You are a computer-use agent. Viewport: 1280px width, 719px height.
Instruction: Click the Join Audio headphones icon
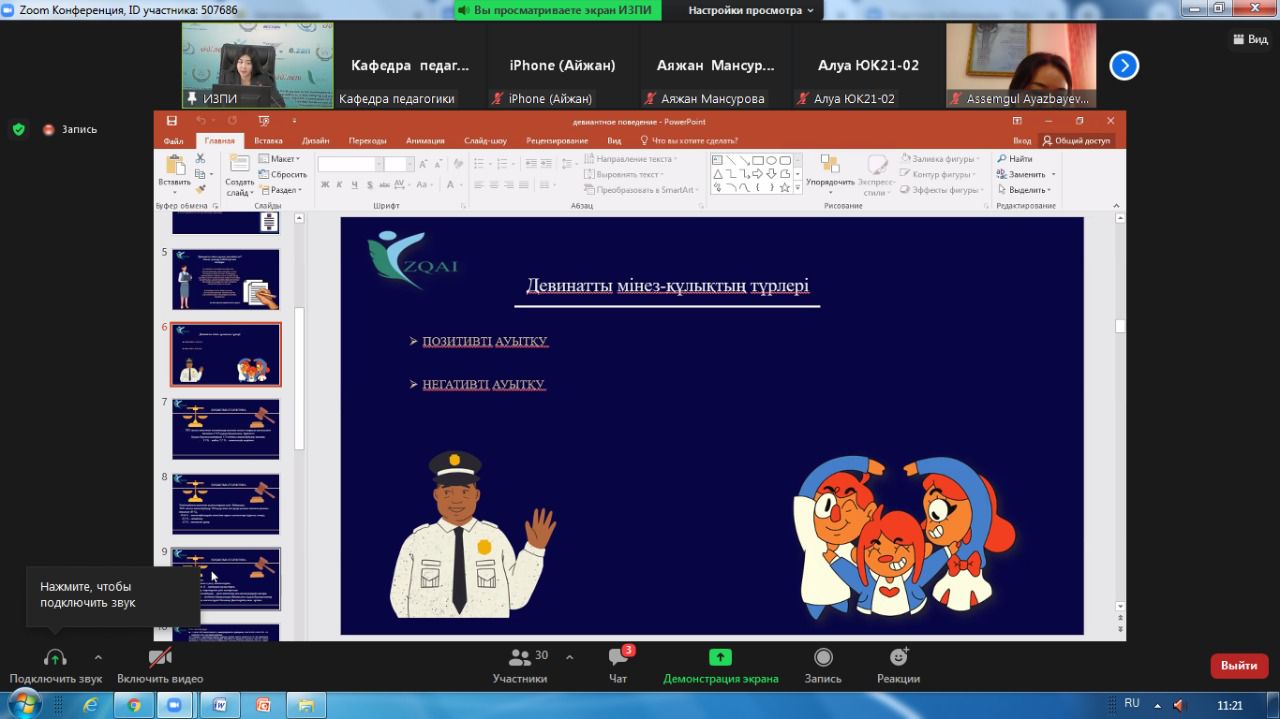(x=55, y=657)
